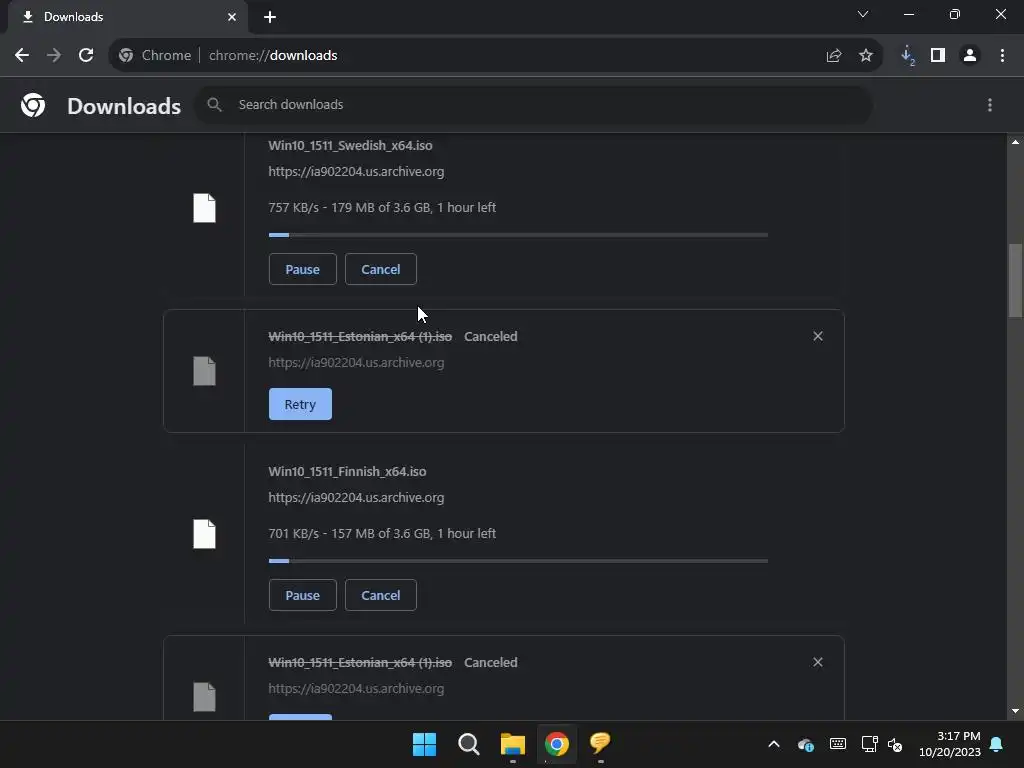Pause the Finnish ISO download
Image resolution: width=1024 pixels, height=768 pixels.
pyautogui.click(x=302, y=595)
